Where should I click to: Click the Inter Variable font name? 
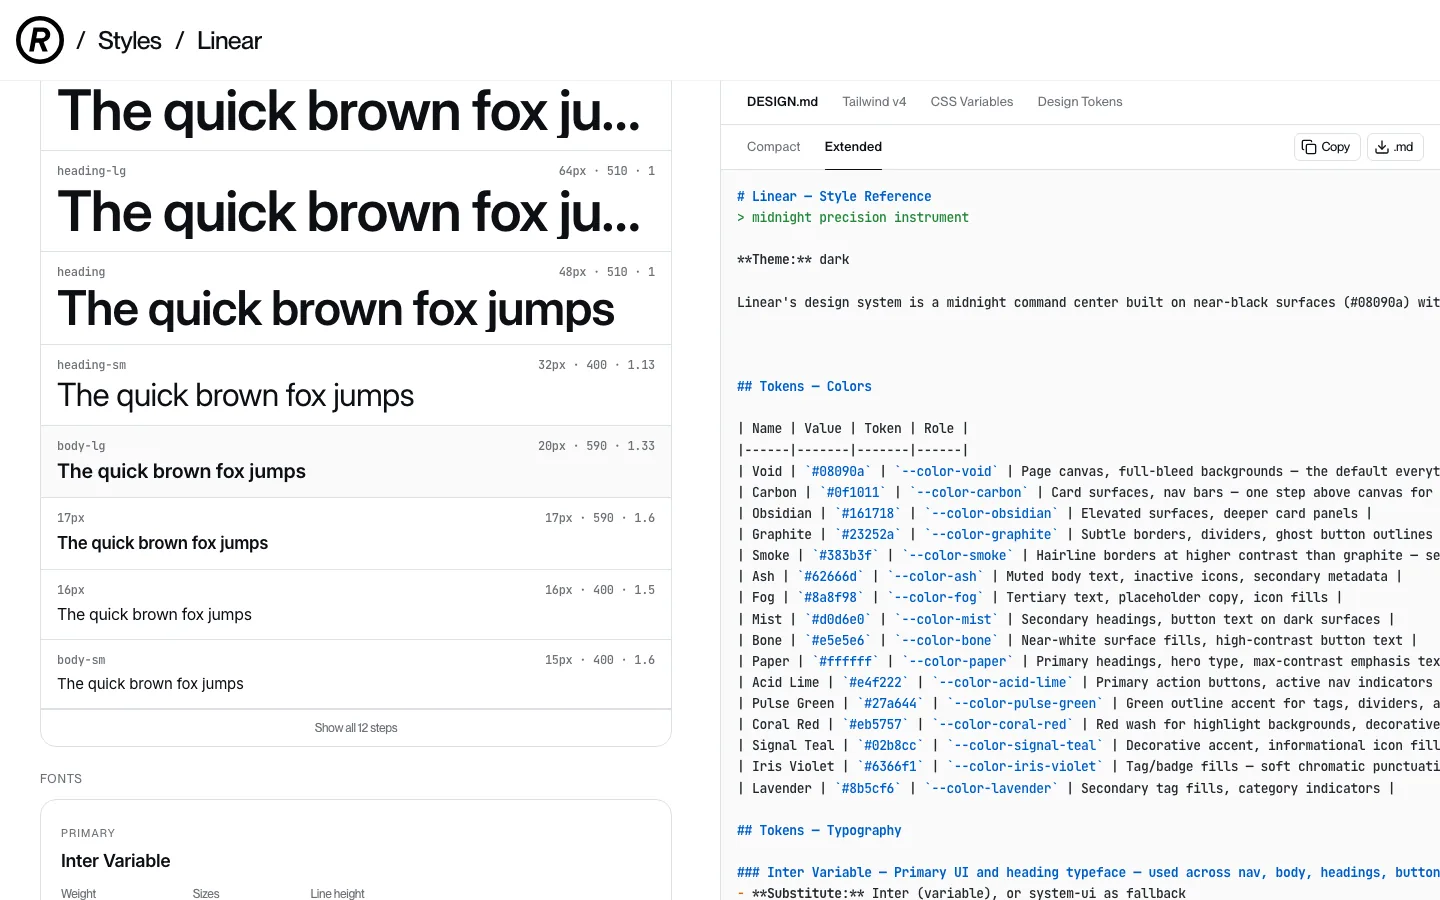(x=116, y=861)
